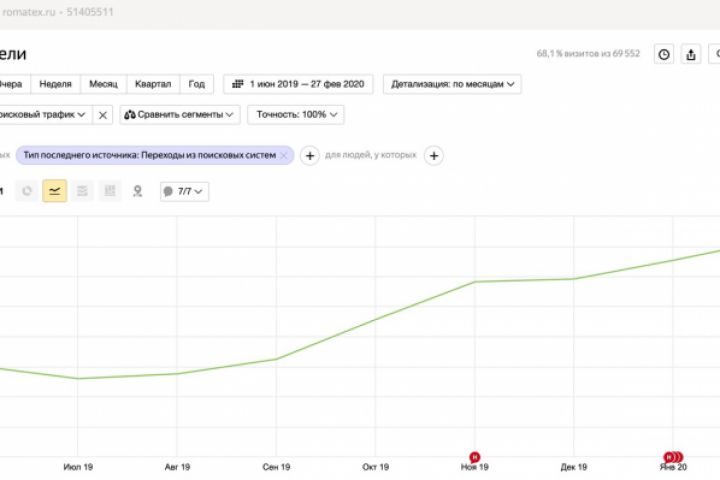Select the column chart icon
This screenshot has width=720, height=480.
coord(110,191)
